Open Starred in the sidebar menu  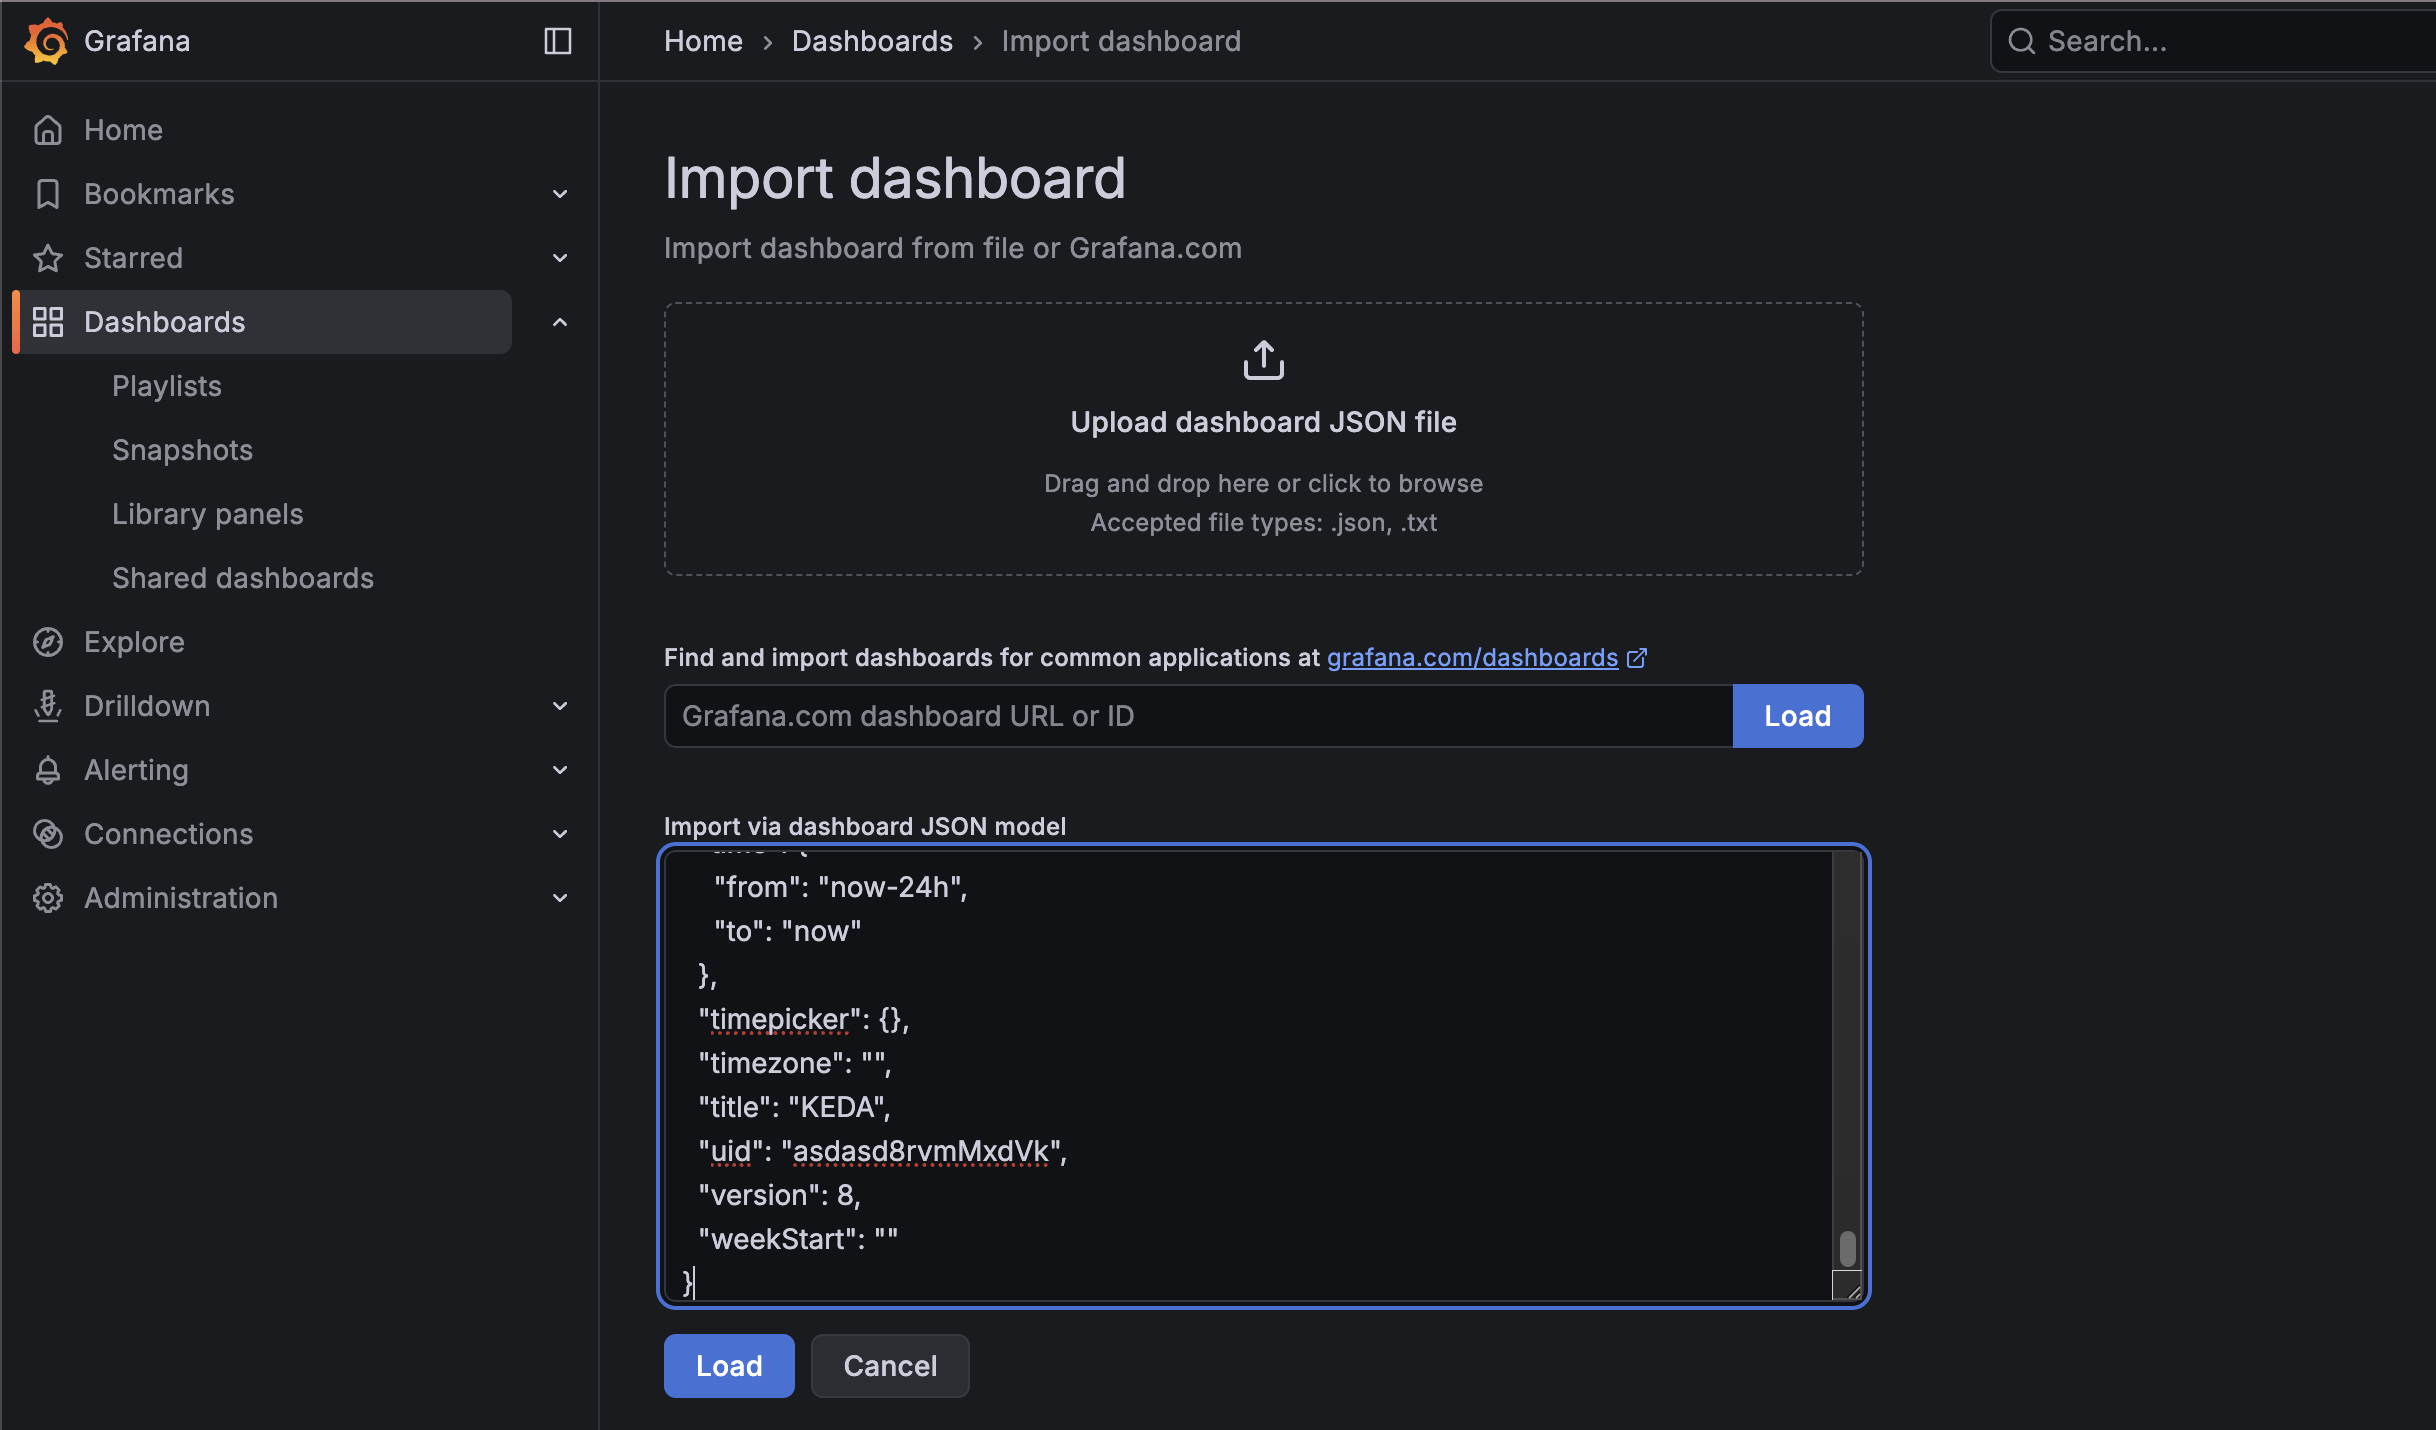pos(133,258)
